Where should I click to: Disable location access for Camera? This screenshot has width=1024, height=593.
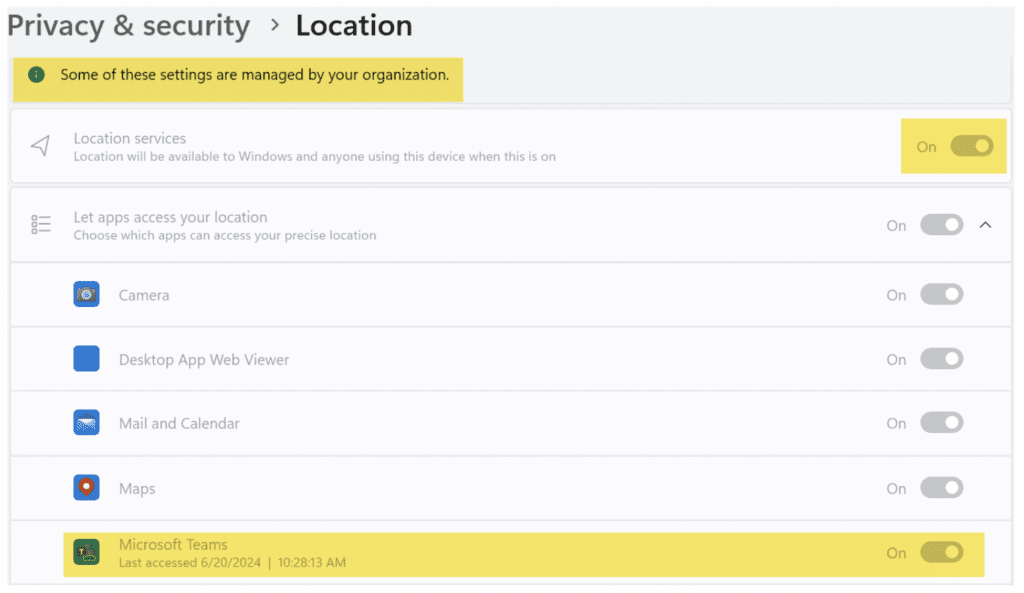(942, 295)
